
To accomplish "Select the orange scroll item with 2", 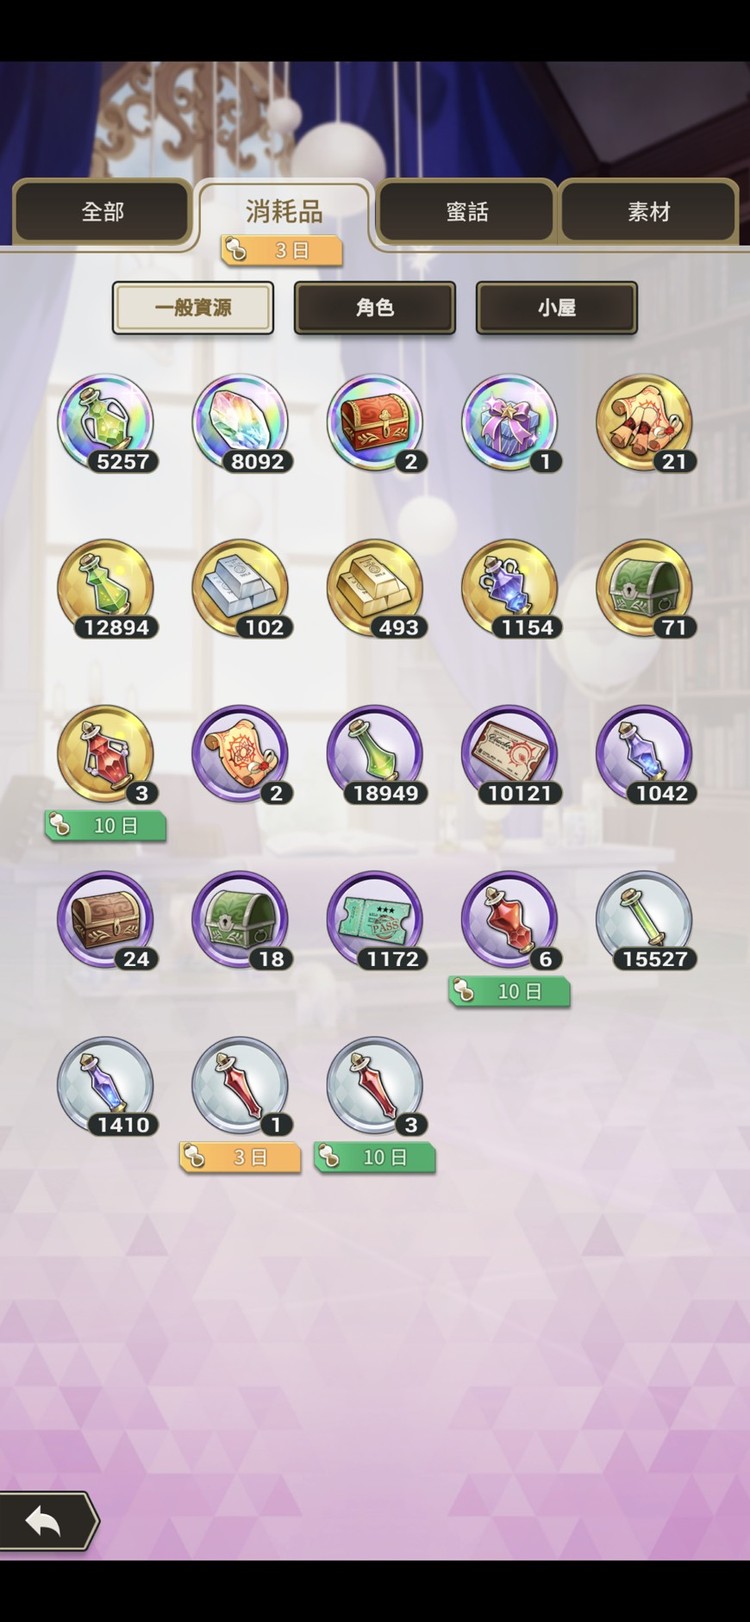I will click(240, 756).
